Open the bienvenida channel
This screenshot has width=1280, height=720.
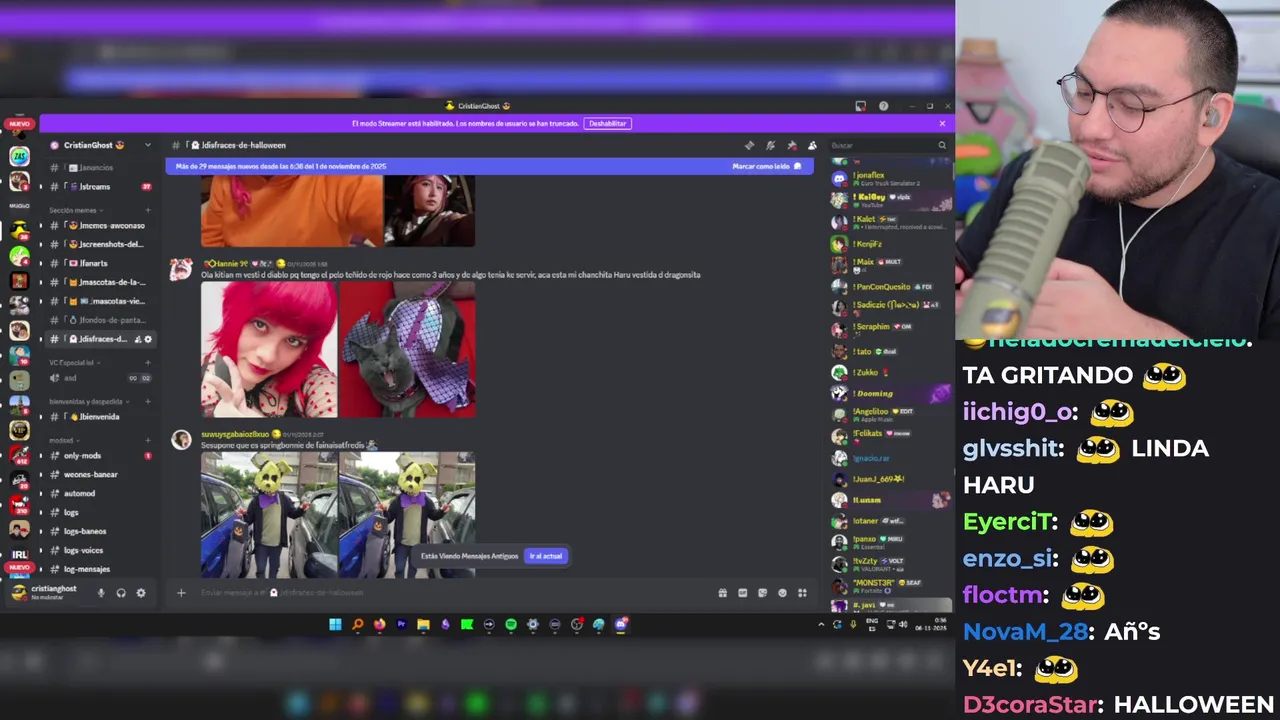click(x=100, y=417)
